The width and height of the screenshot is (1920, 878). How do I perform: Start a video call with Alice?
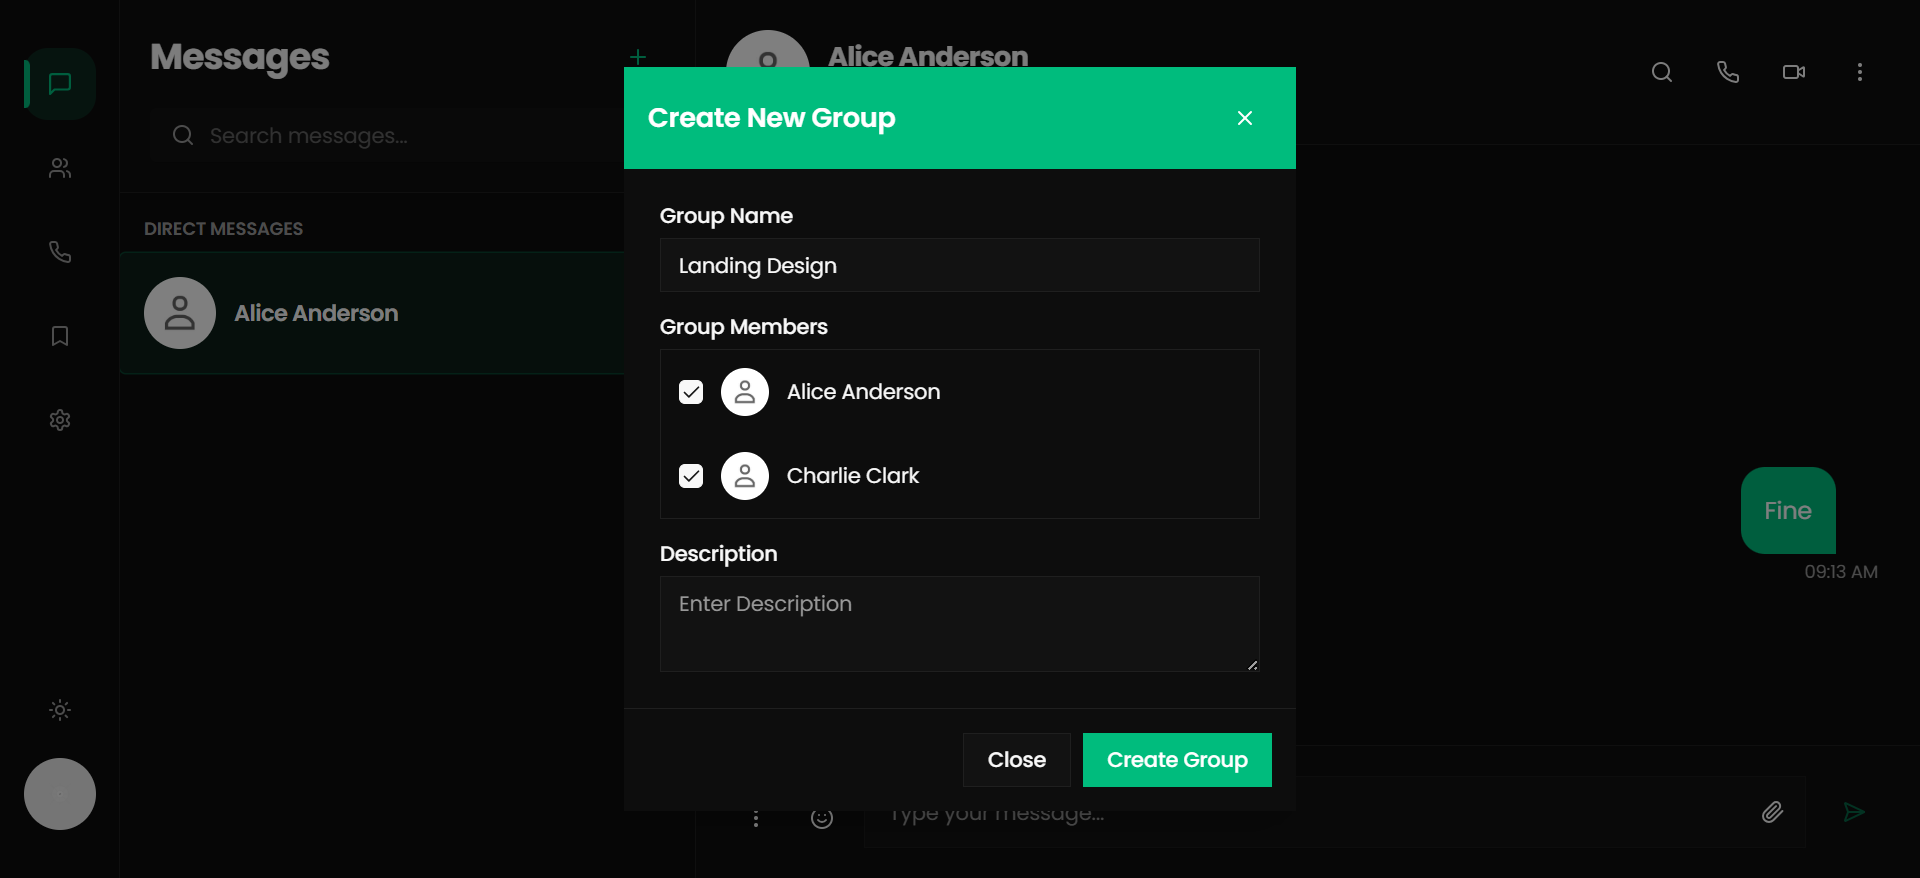(1794, 72)
